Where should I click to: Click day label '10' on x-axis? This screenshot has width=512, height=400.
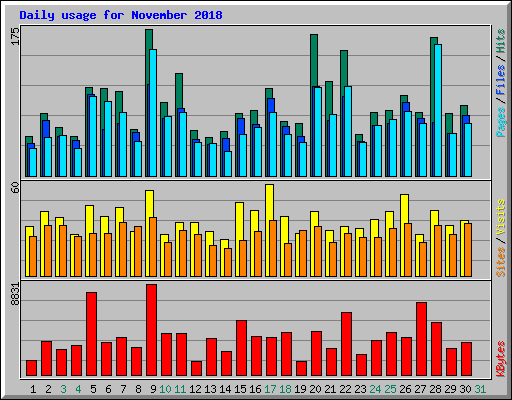click(x=165, y=389)
